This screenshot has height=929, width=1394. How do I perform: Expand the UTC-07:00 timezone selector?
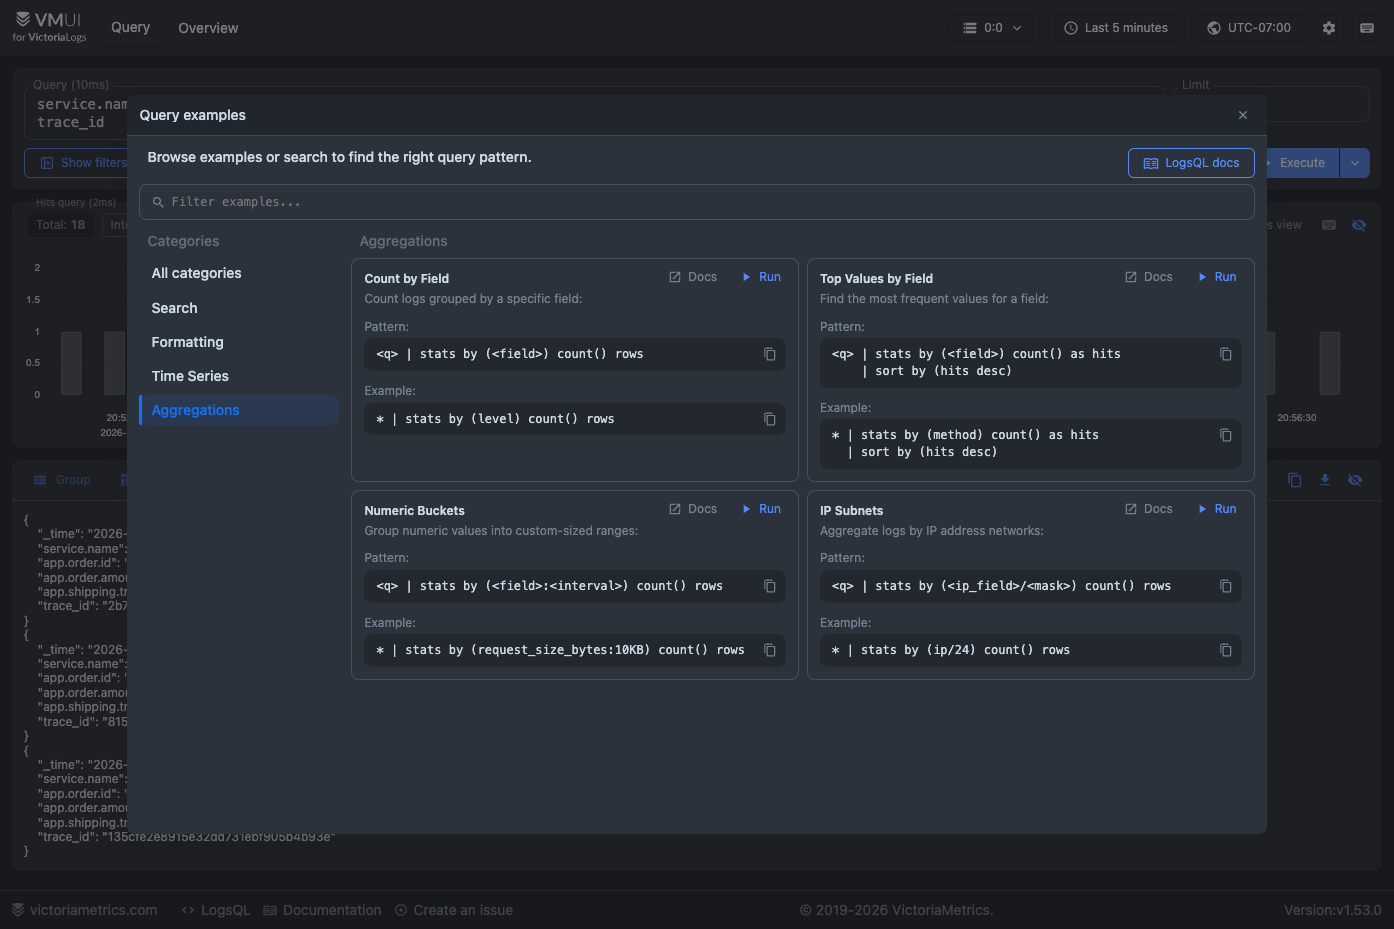click(1249, 28)
